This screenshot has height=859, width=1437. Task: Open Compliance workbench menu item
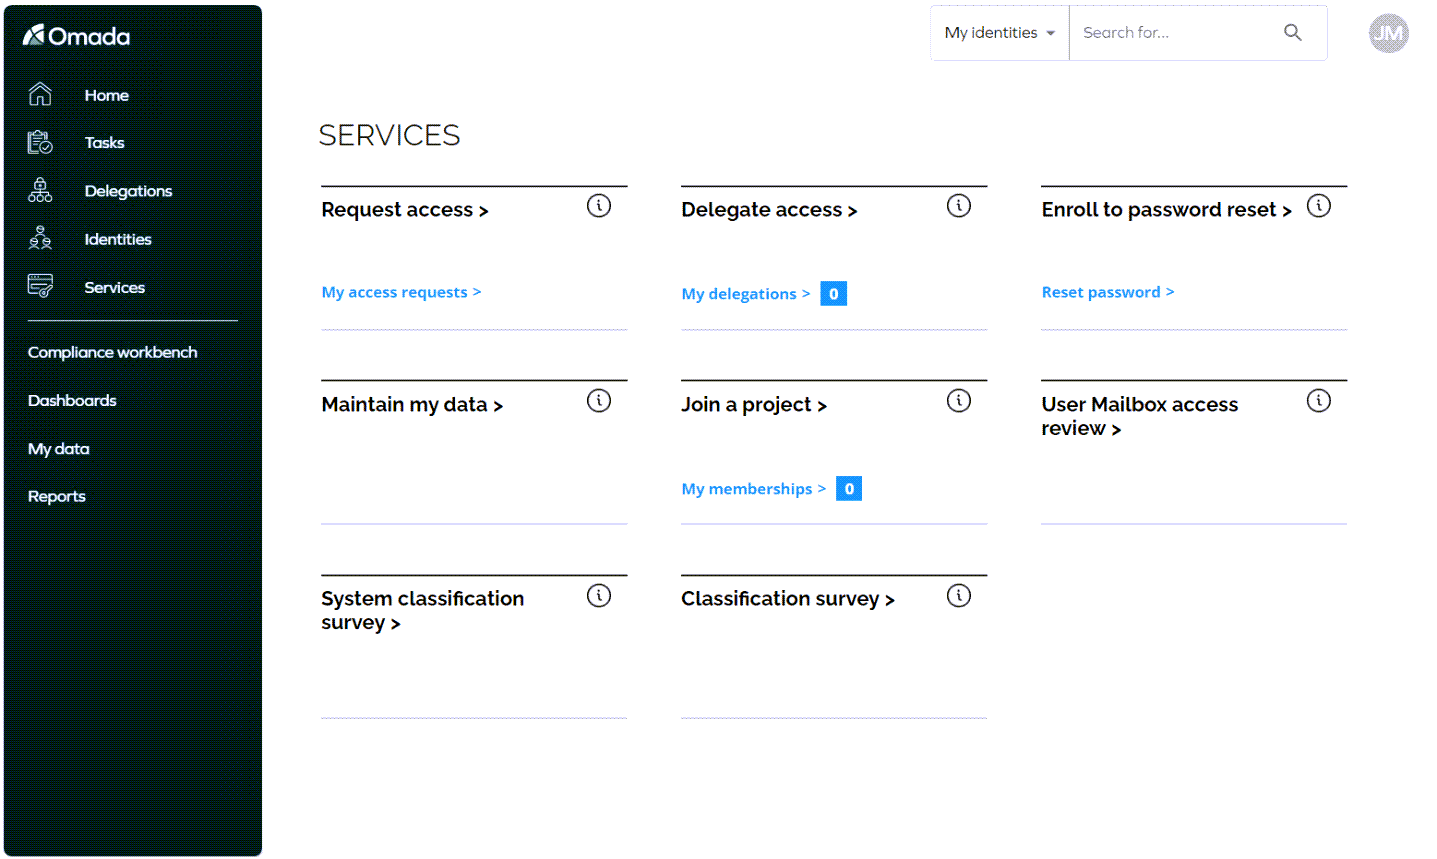coord(112,352)
